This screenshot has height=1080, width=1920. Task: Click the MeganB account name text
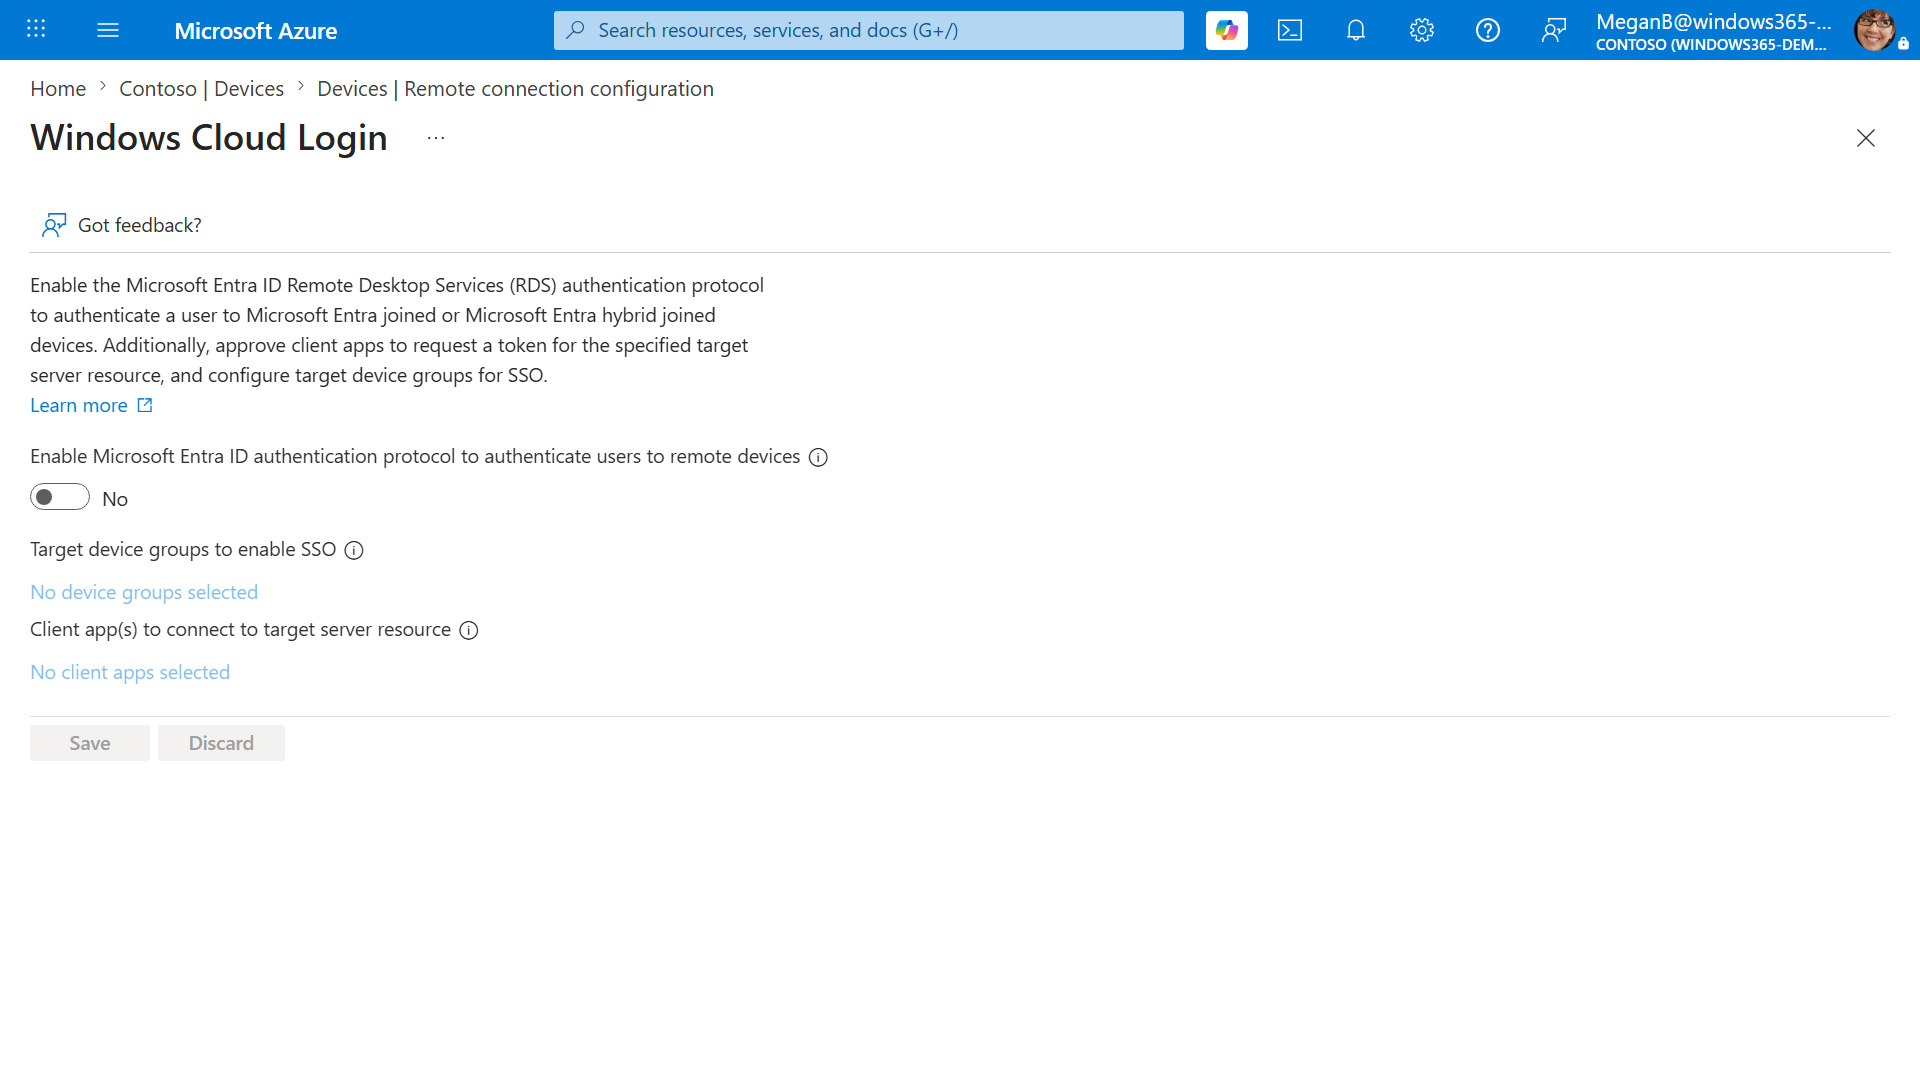pyautogui.click(x=1713, y=22)
